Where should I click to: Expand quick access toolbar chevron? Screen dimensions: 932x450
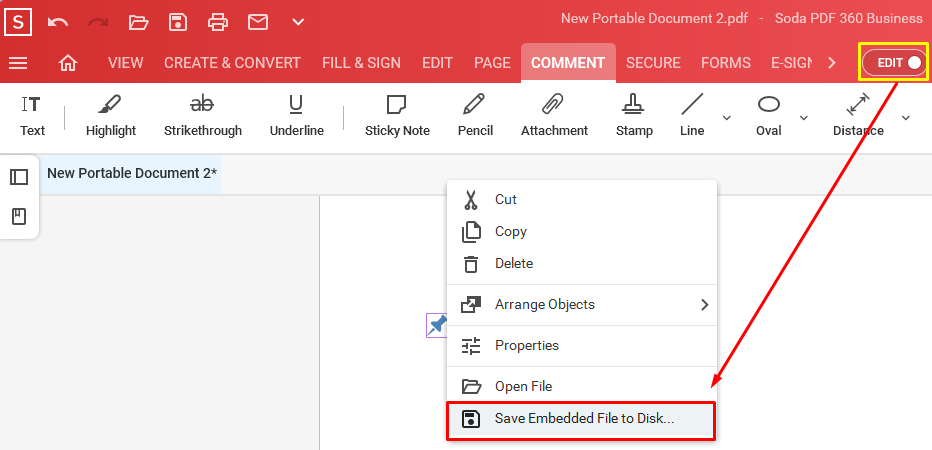pyautogui.click(x=298, y=23)
